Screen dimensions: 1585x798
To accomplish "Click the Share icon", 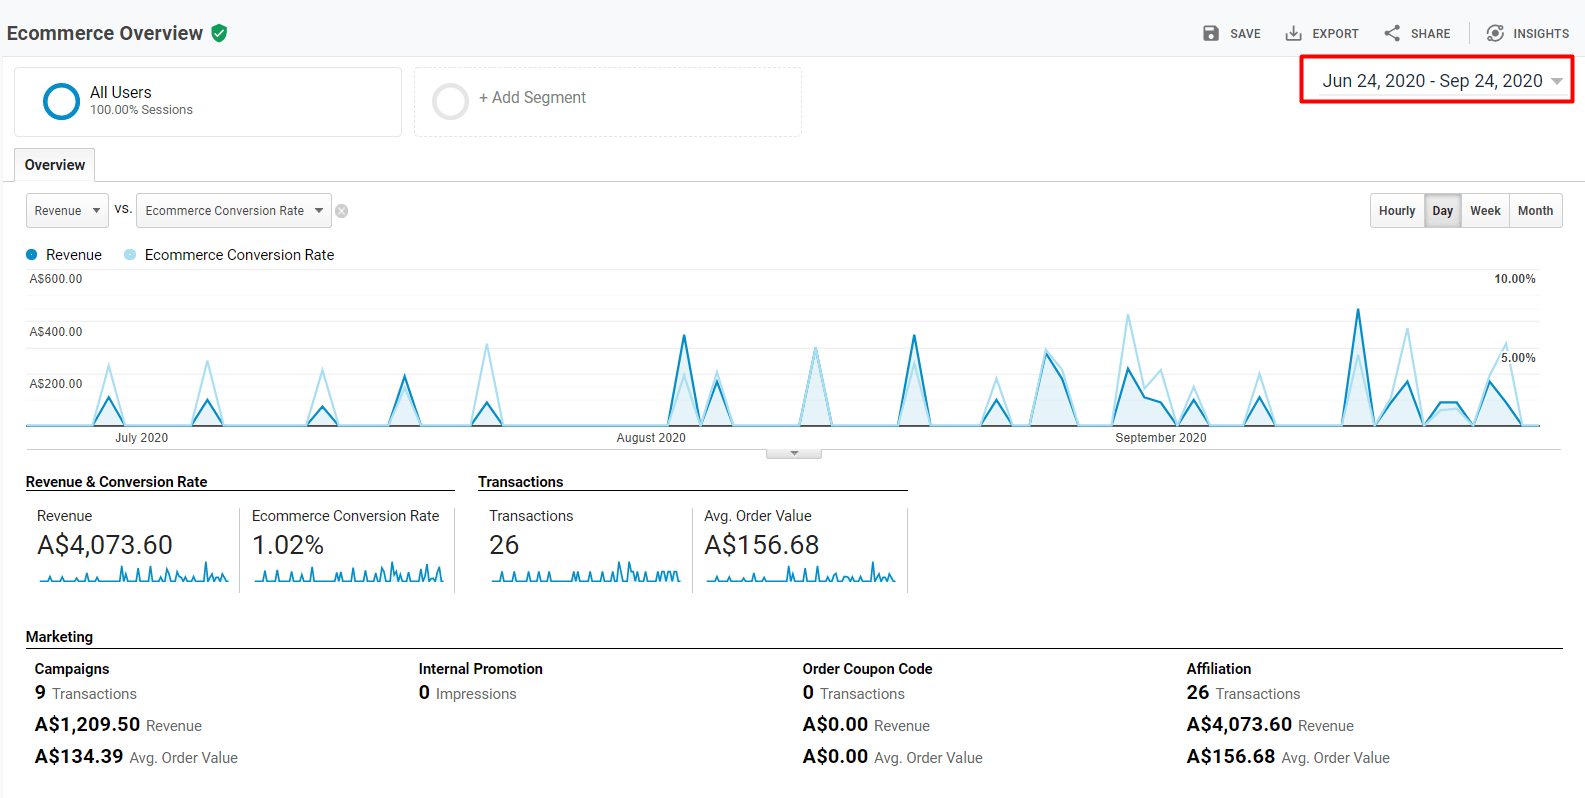I will pos(1392,33).
